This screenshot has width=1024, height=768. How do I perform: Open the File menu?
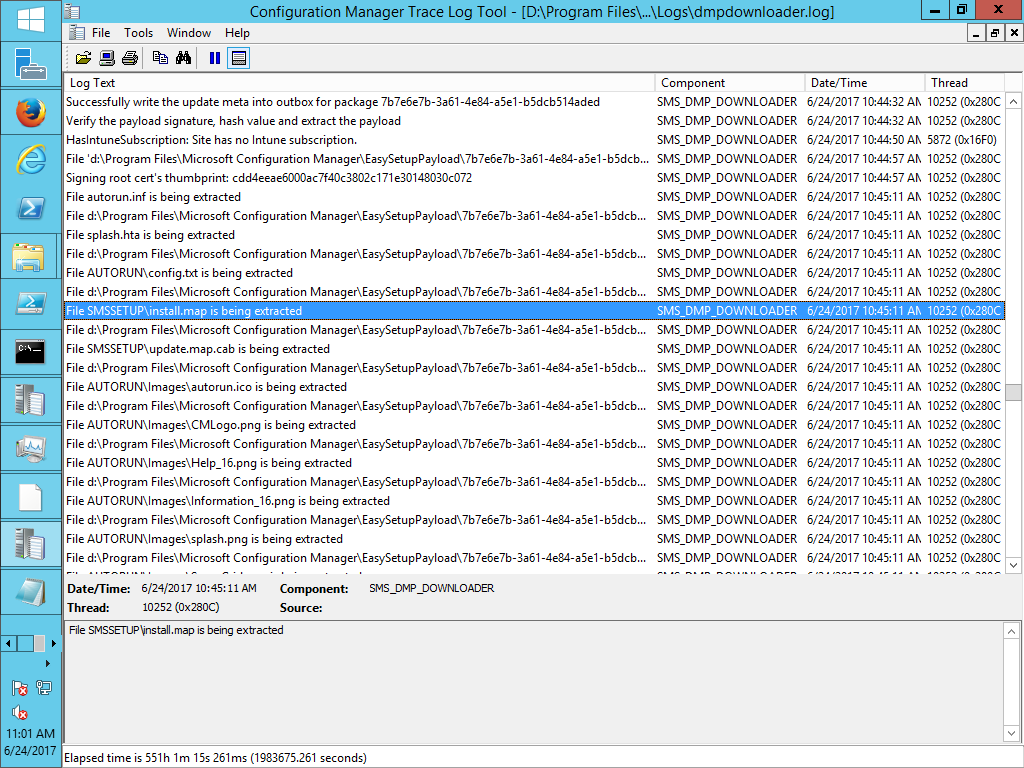pyautogui.click(x=101, y=33)
